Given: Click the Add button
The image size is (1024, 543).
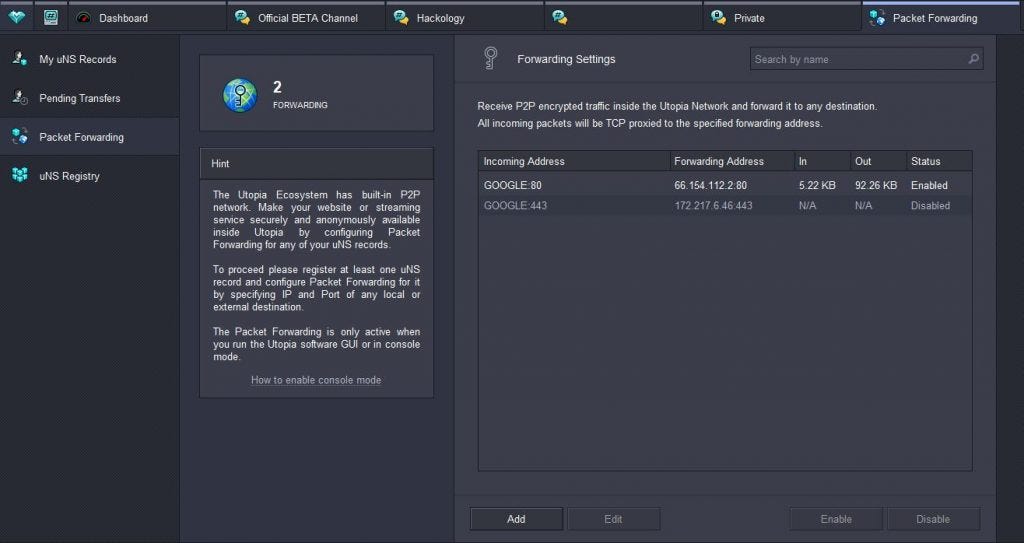Looking at the screenshot, I should click(x=516, y=519).
